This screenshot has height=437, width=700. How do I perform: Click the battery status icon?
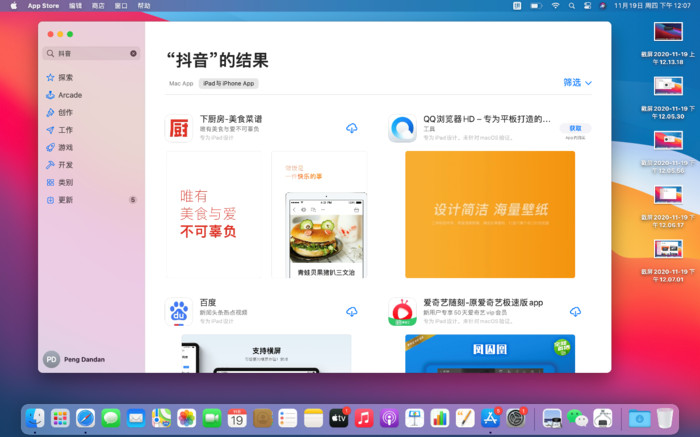(536, 6)
